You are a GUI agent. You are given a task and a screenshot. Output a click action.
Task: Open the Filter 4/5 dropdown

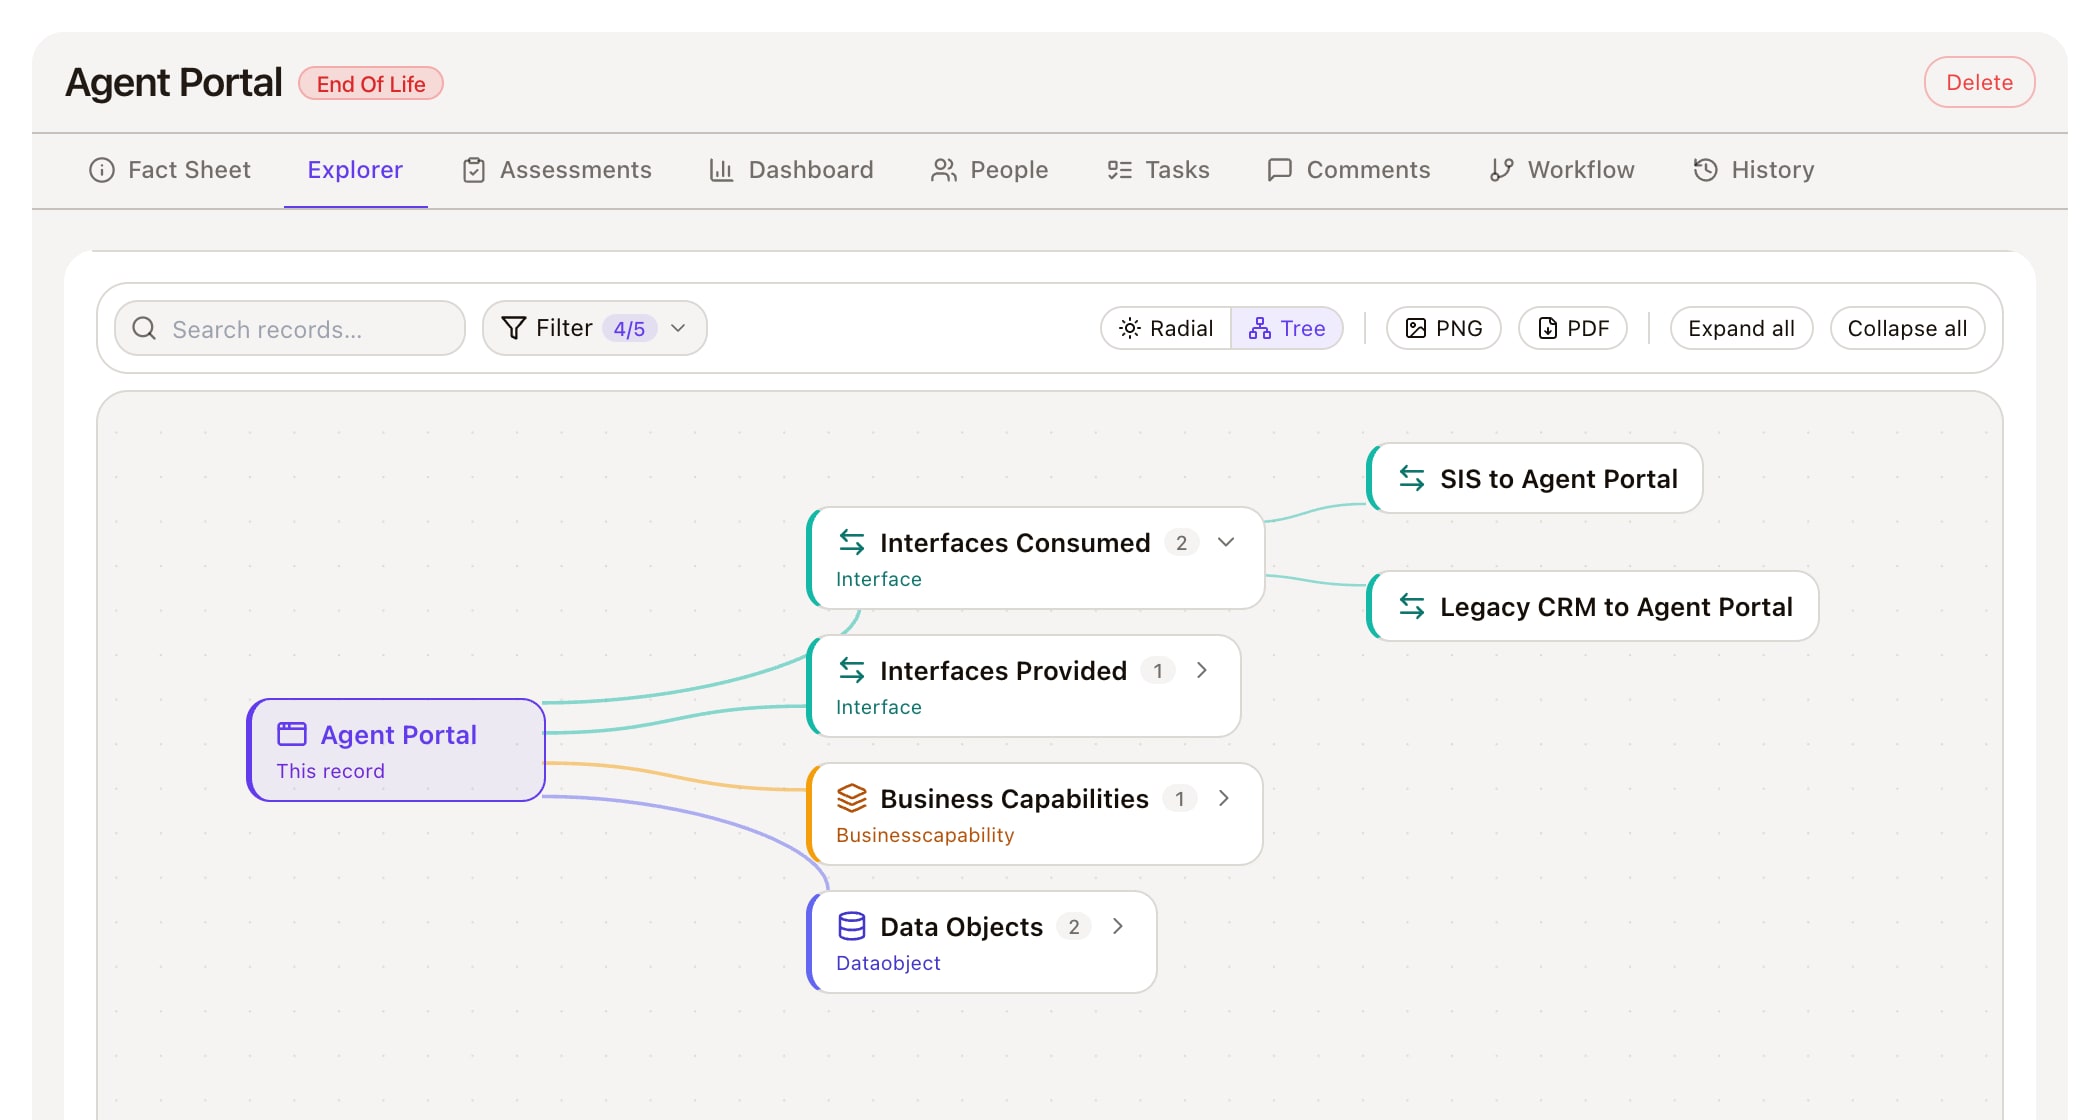click(594, 328)
